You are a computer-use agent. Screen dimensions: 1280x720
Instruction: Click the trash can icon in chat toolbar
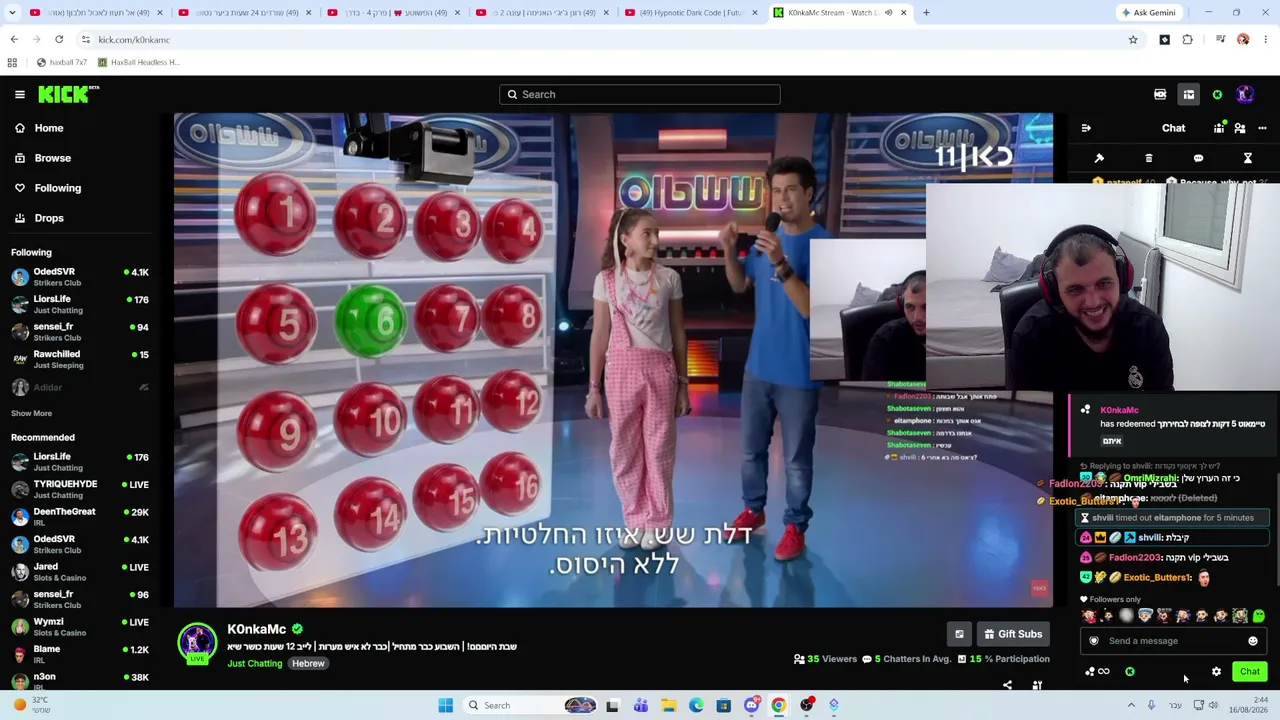(1148, 158)
